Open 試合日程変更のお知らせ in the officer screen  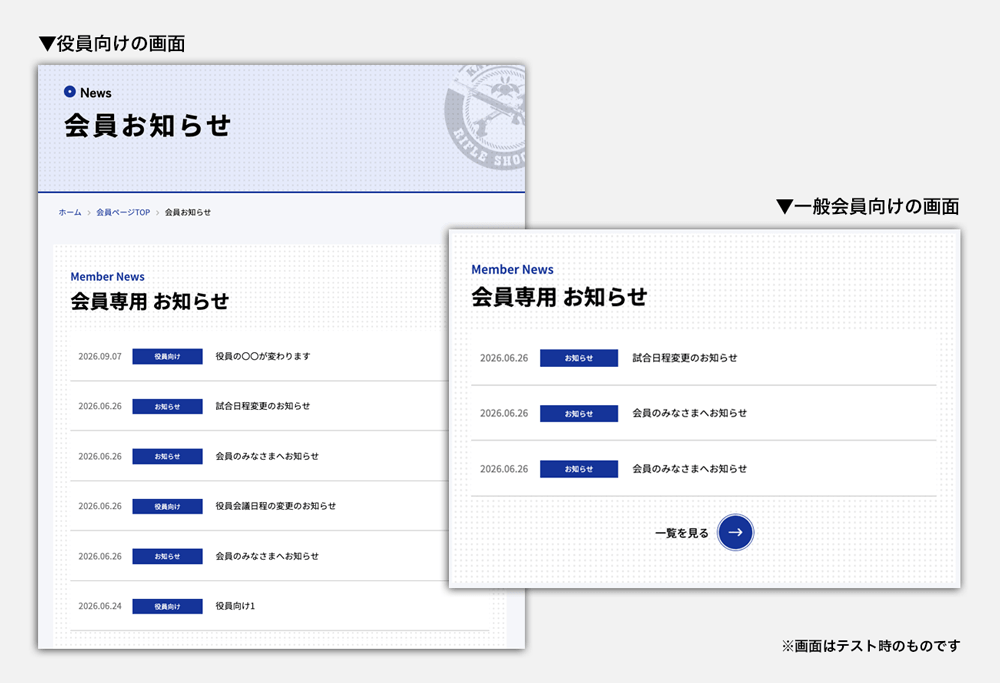263,406
